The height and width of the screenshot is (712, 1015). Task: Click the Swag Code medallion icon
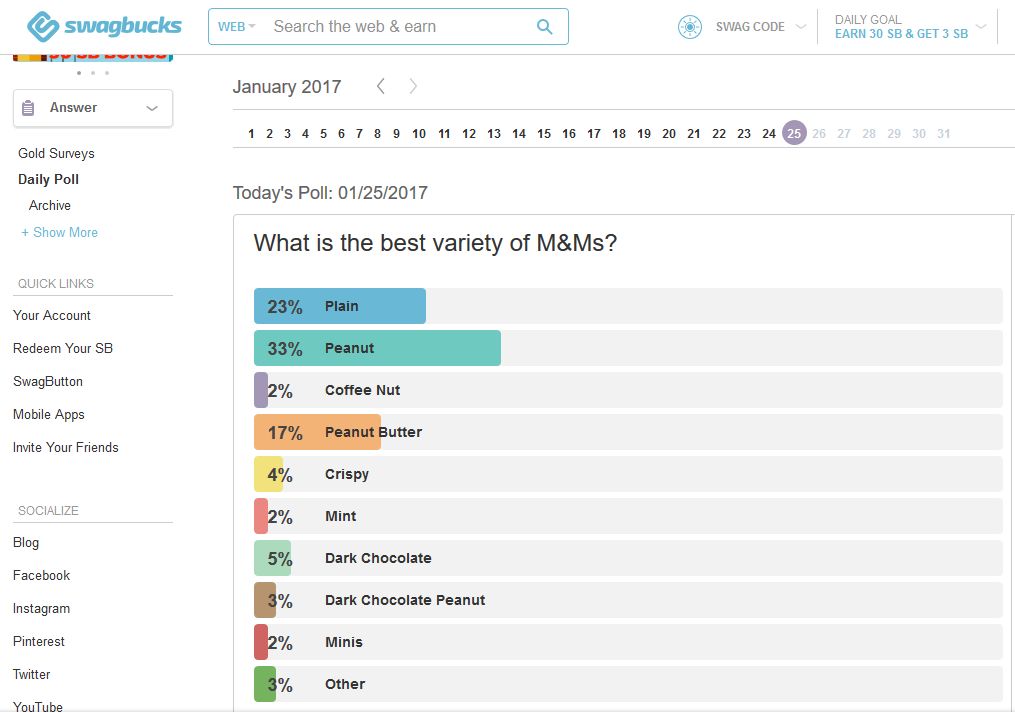[x=689, y=27]
